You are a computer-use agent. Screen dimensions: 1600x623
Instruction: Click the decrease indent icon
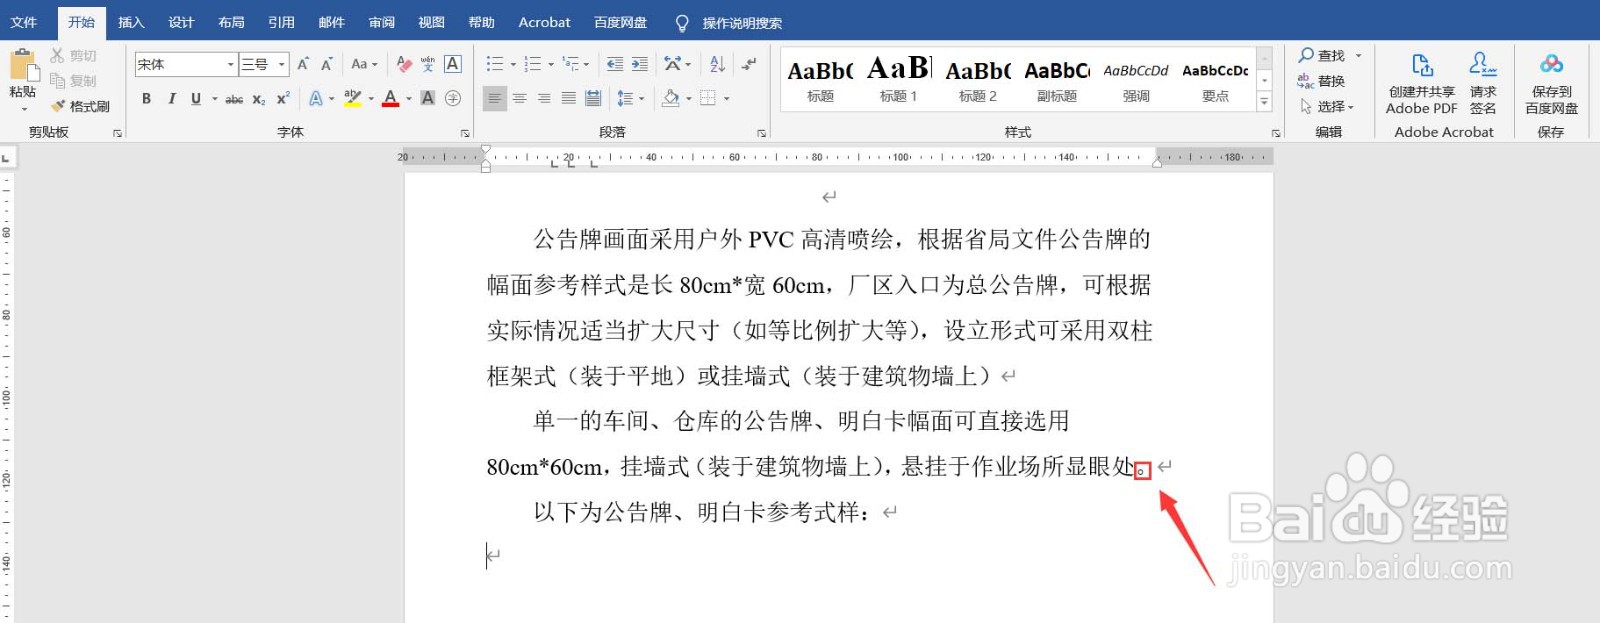615,64
